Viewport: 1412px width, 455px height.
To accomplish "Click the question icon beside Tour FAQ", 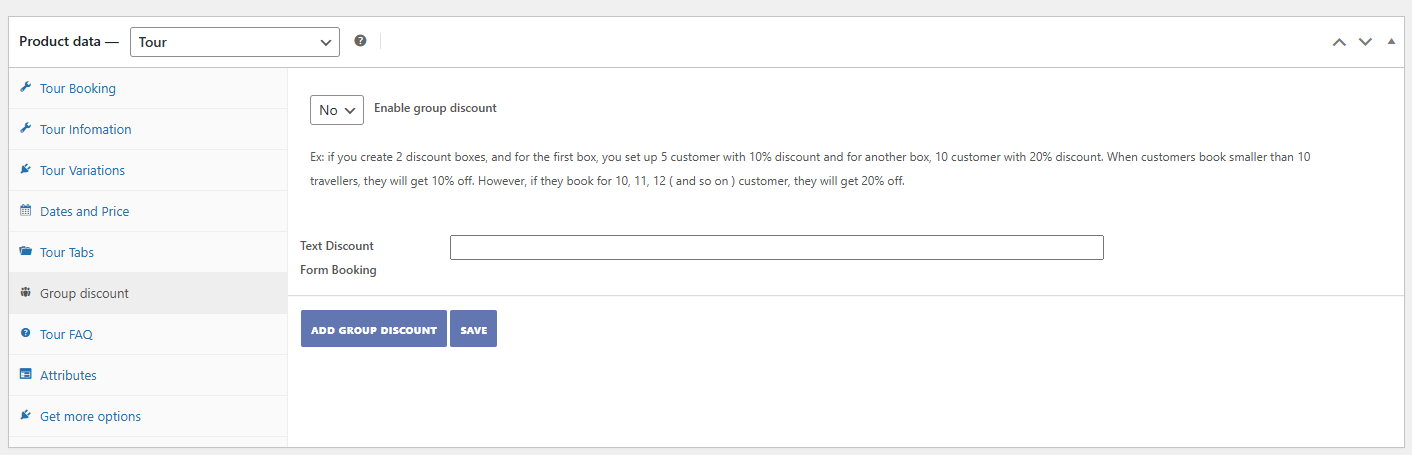I will [x=26, y=334].
